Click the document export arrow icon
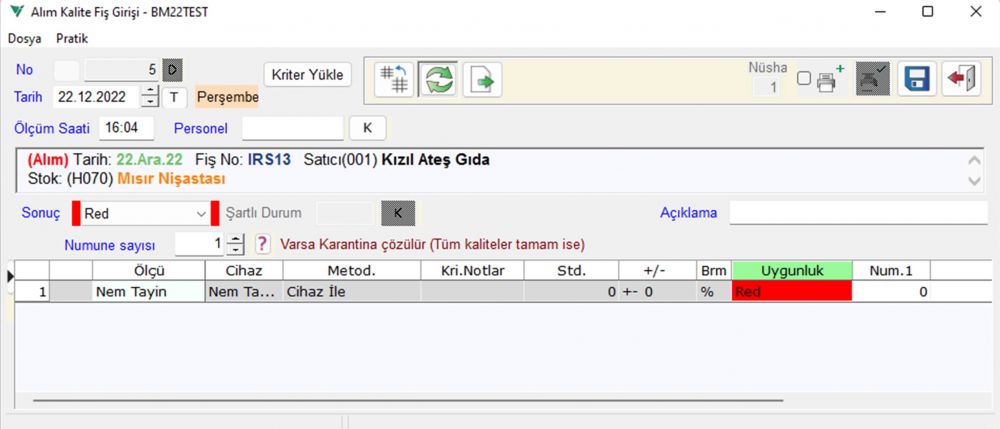The image size is (1000, 429). 482,80
